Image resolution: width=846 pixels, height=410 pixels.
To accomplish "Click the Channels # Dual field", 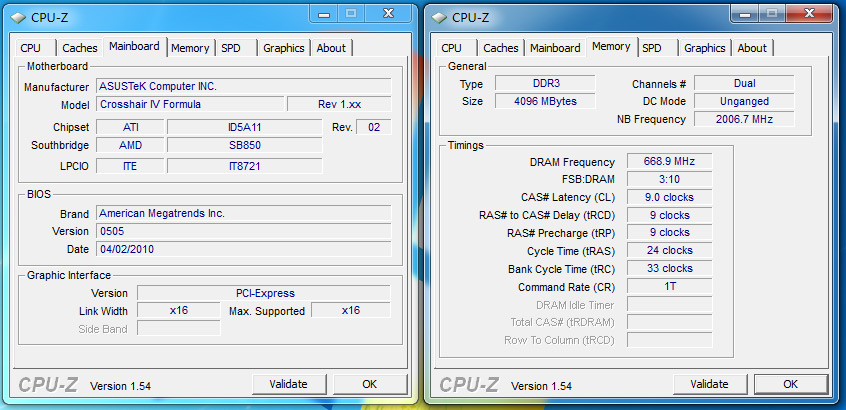I will pyautogui.click(x=745, y=83).
